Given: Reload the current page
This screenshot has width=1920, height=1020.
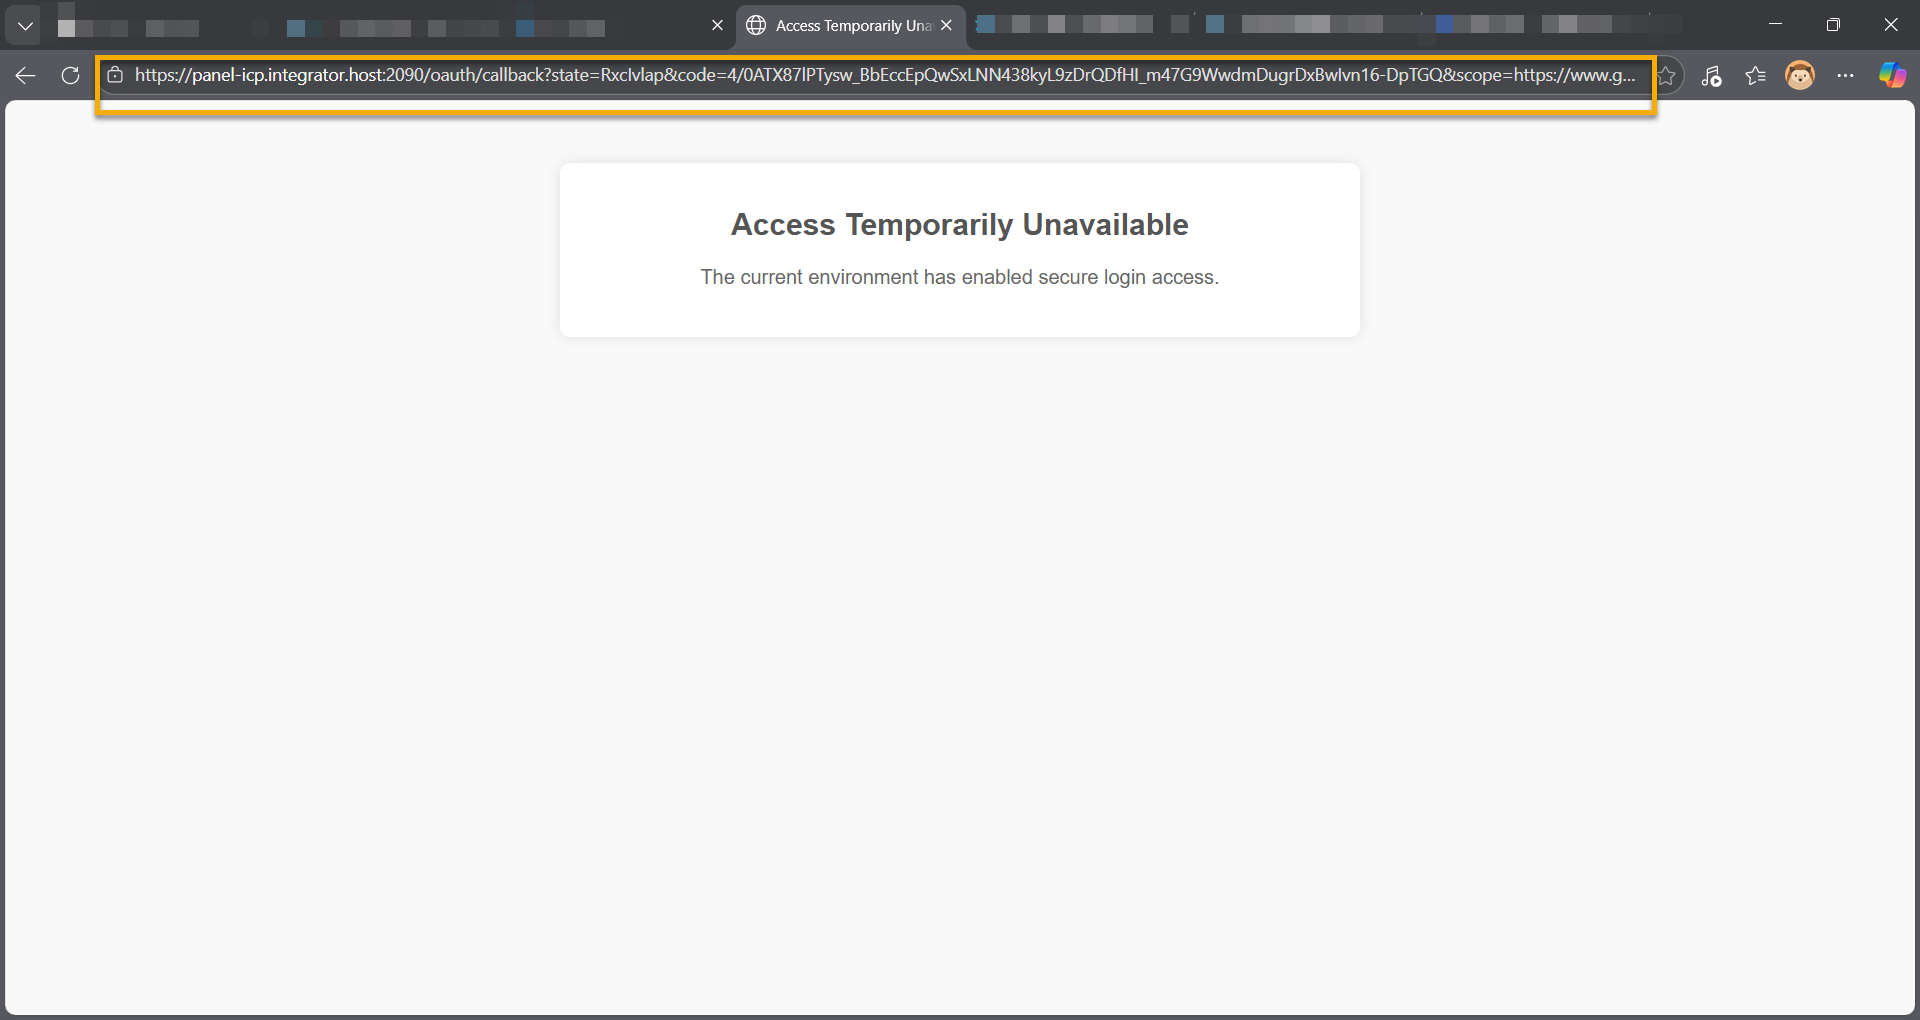Looking at the screenshot, I should (x=70, y=76).
